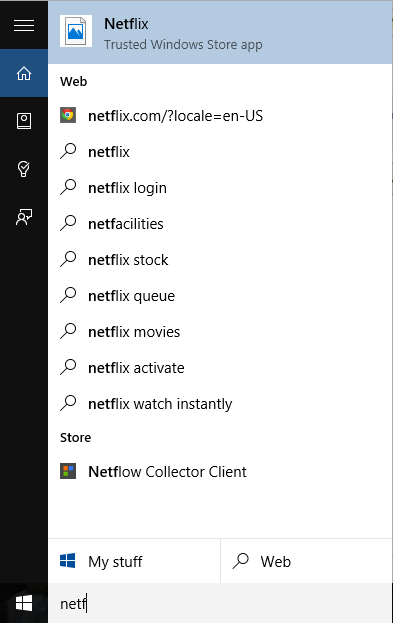Screen dimensions: 393x623
Task: Open the Notebook icon in sidebar
Action: click(24, 121)
